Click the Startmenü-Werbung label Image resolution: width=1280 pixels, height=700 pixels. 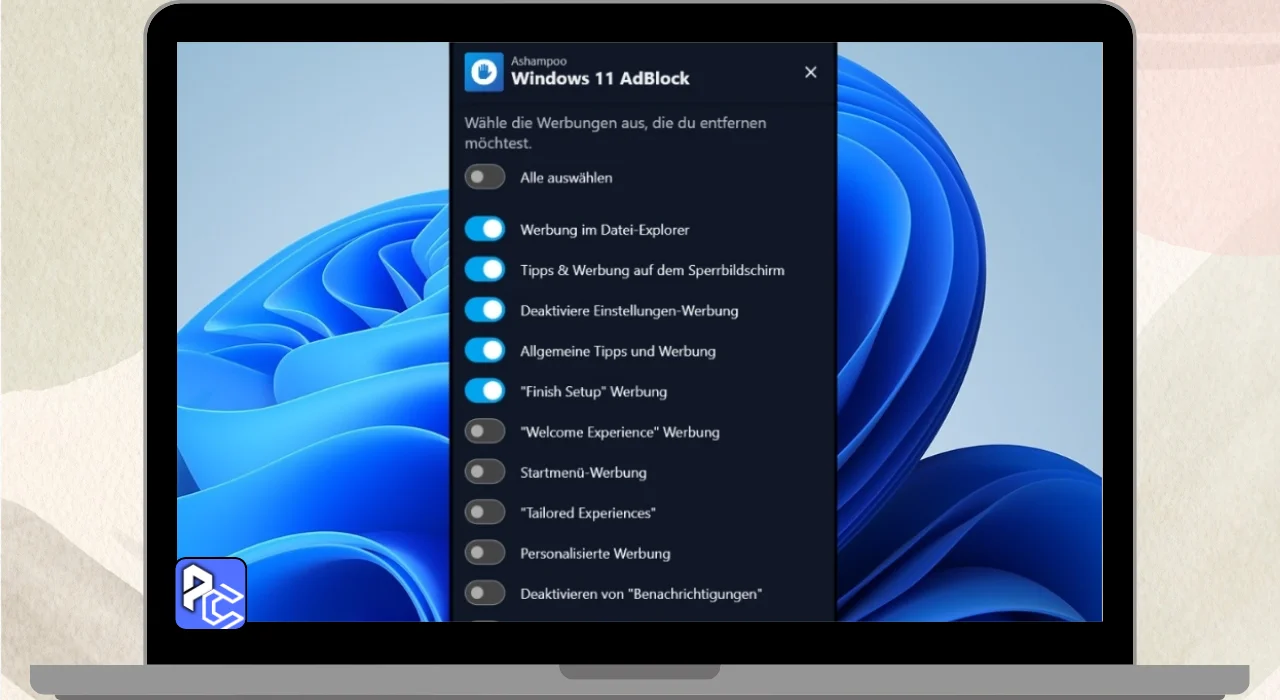click(x=583, y=472)
